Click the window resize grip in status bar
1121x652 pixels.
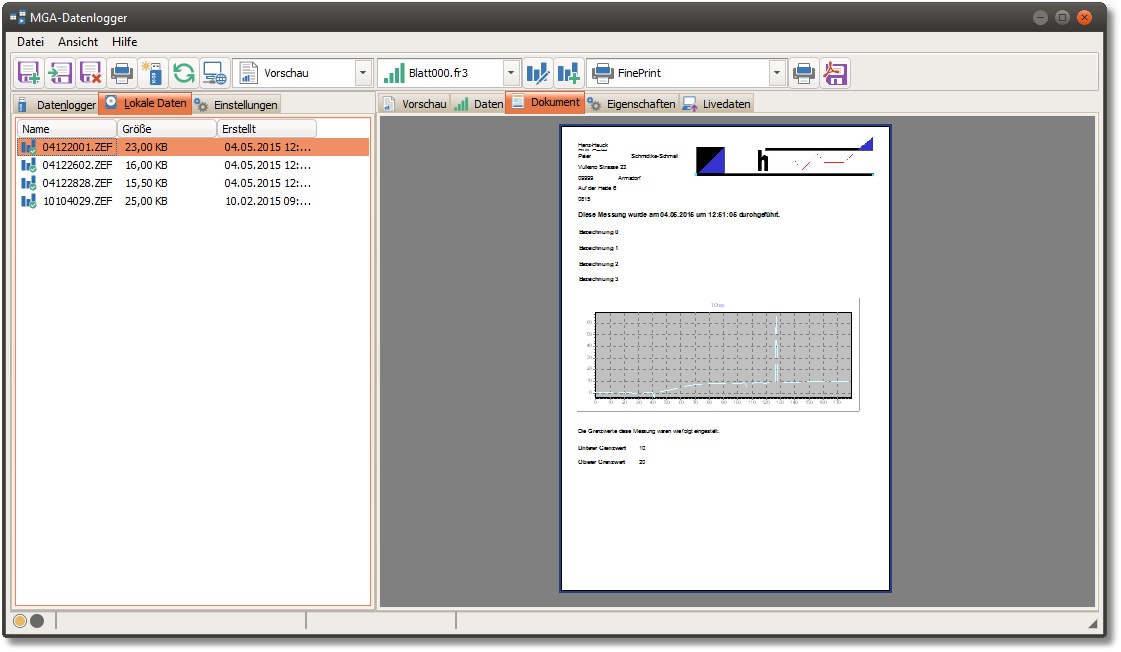click(x=1092, y=623)
